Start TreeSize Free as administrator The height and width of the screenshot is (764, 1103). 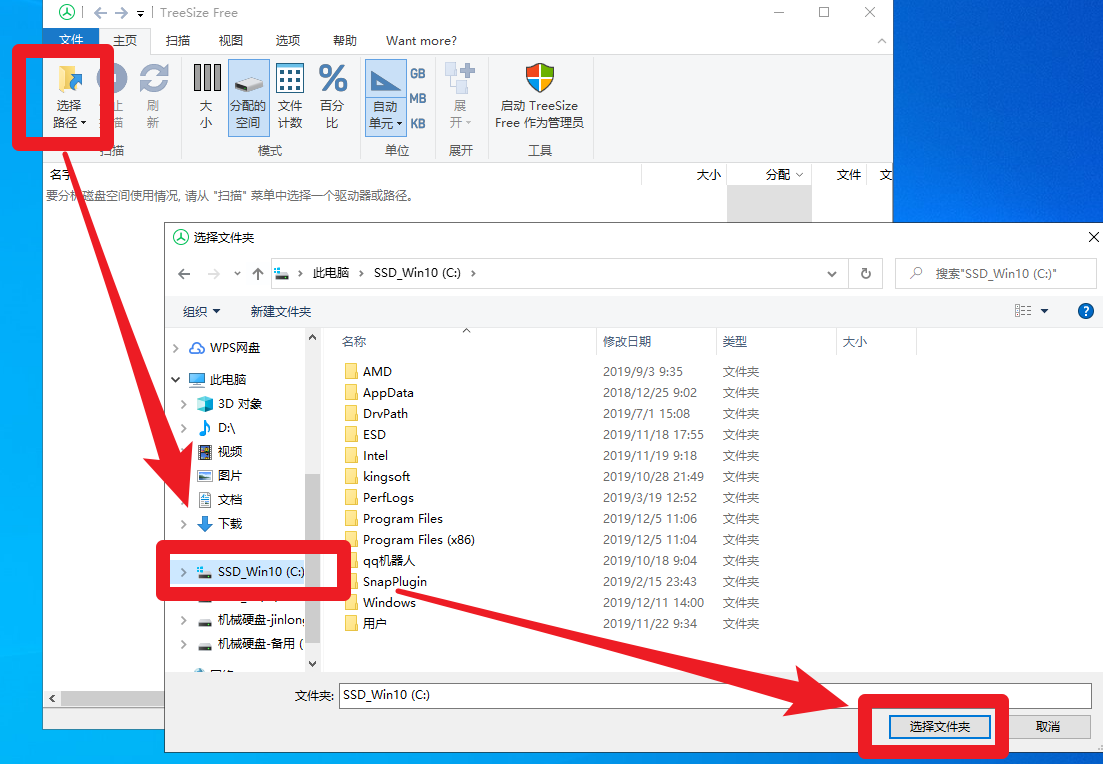[540, 96]
